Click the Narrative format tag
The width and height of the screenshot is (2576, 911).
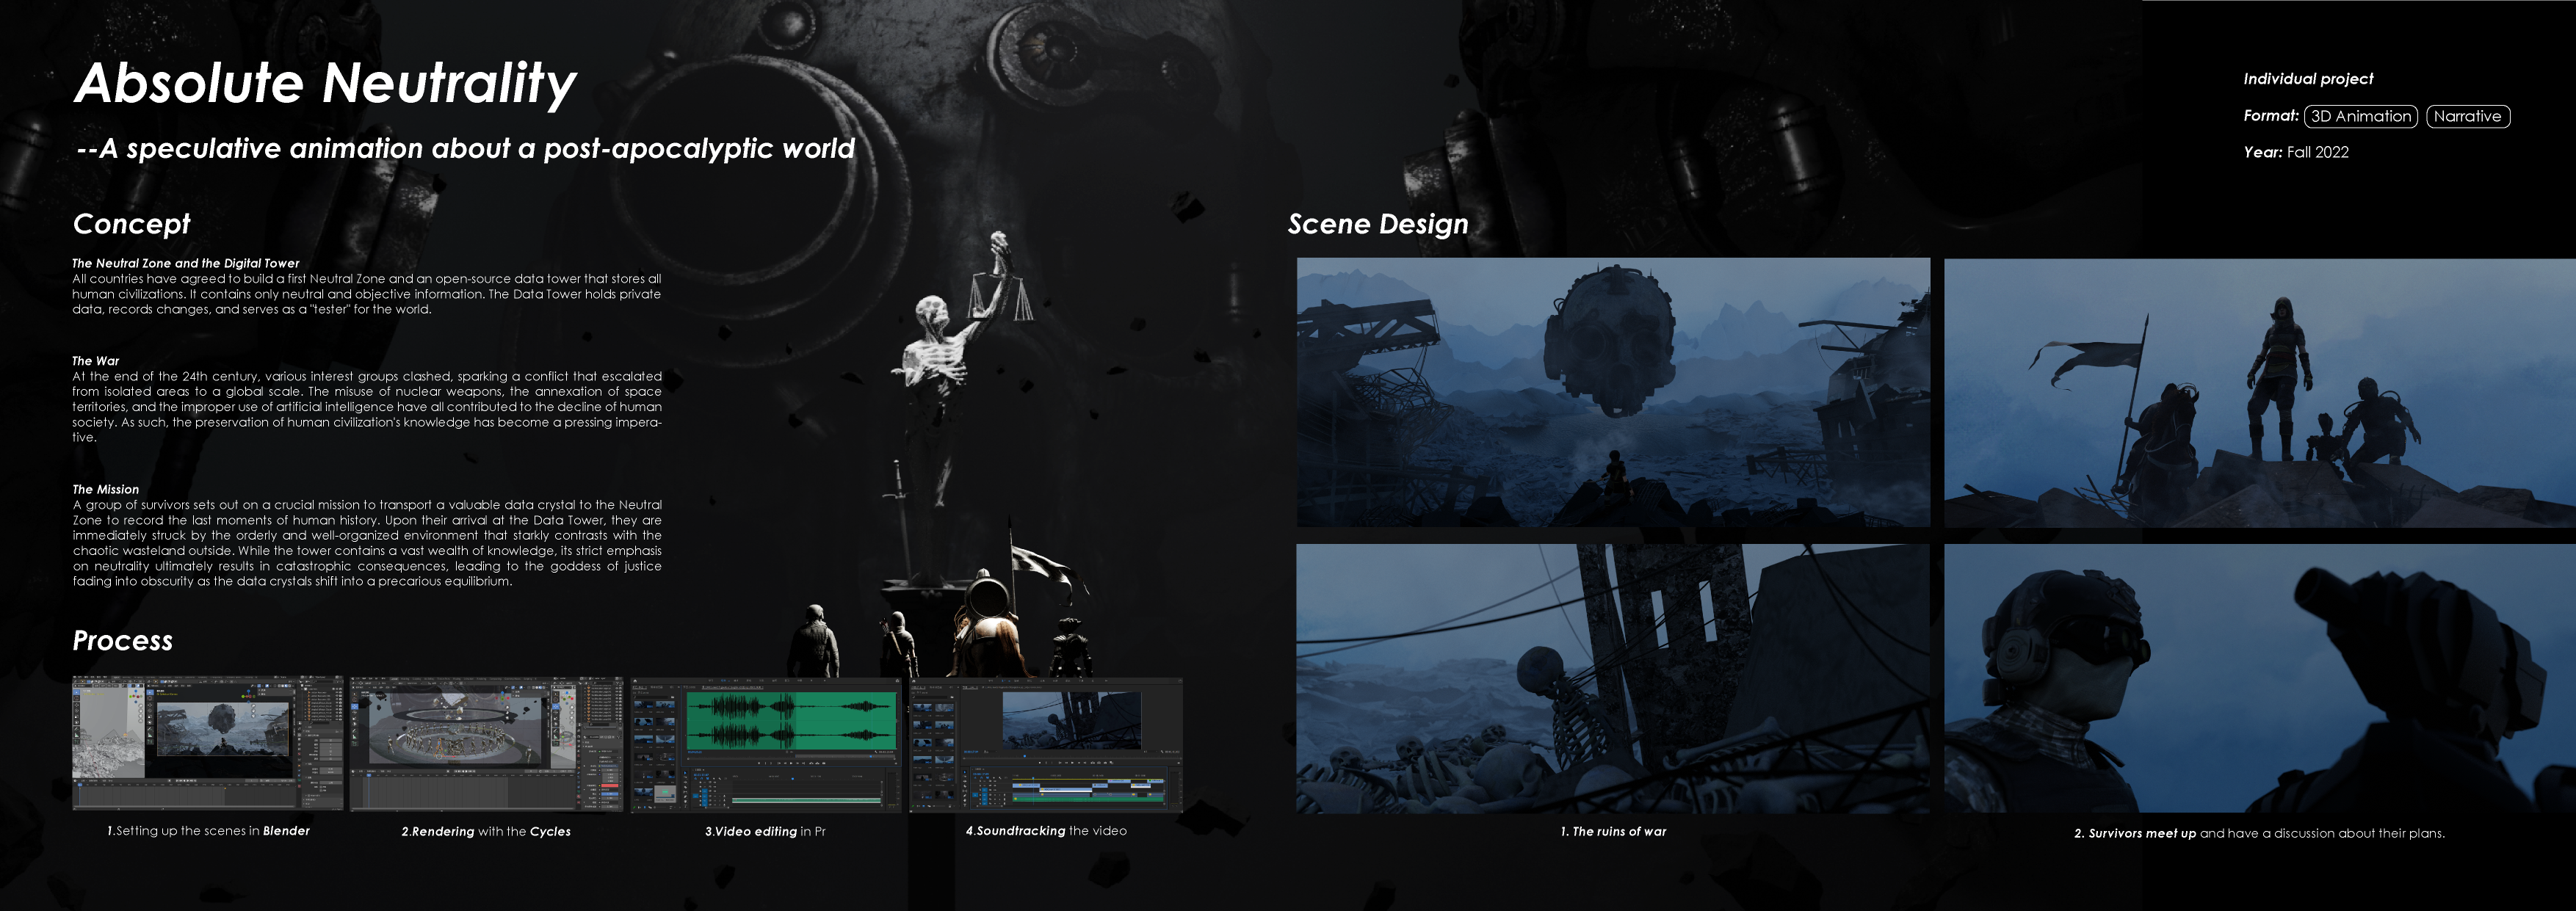coord(2467,116)
